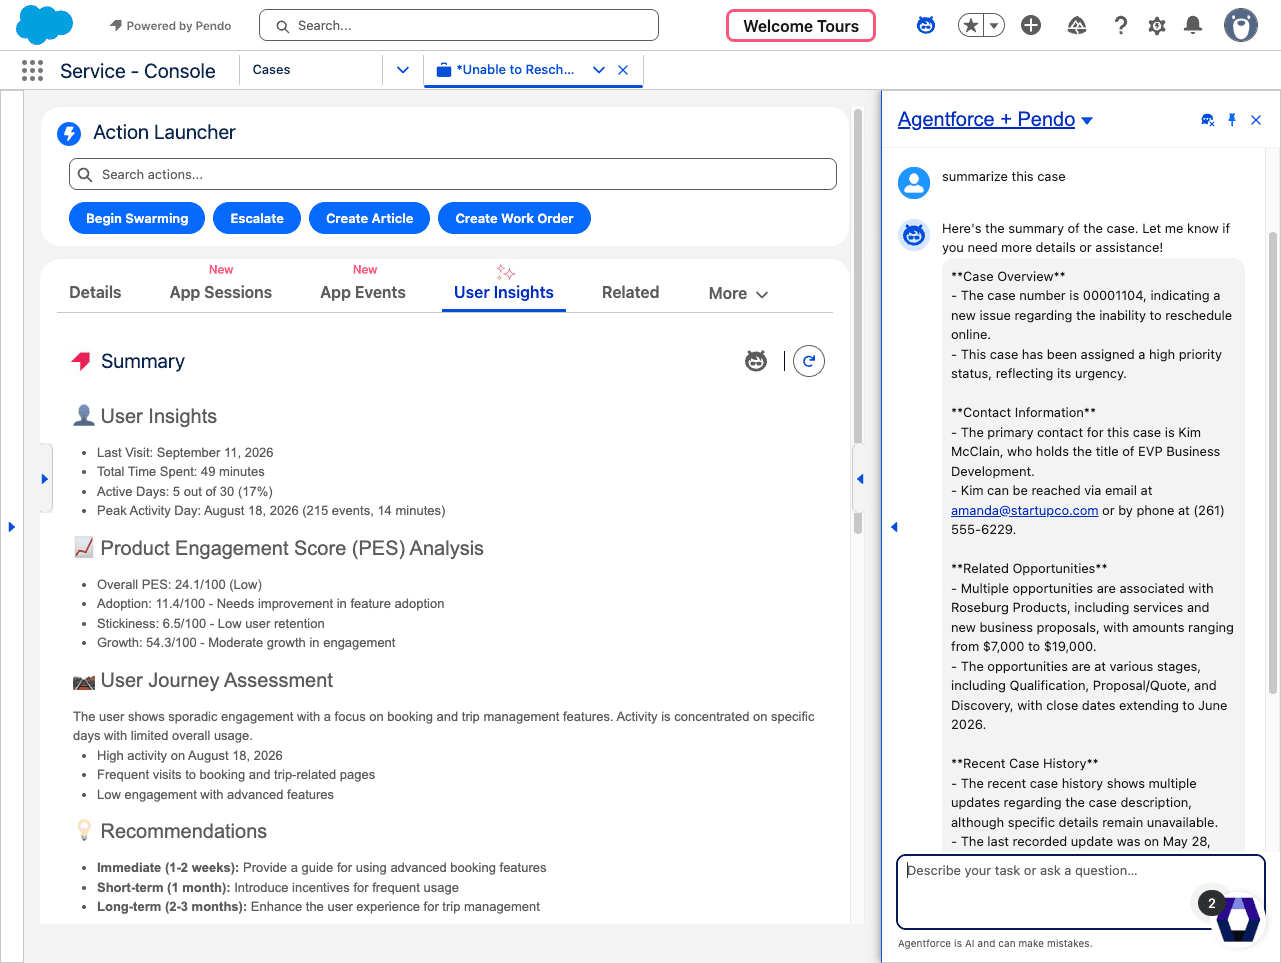
Task: Open the amanda@startupco.com email link
Action: click(x=1024, y=510)
